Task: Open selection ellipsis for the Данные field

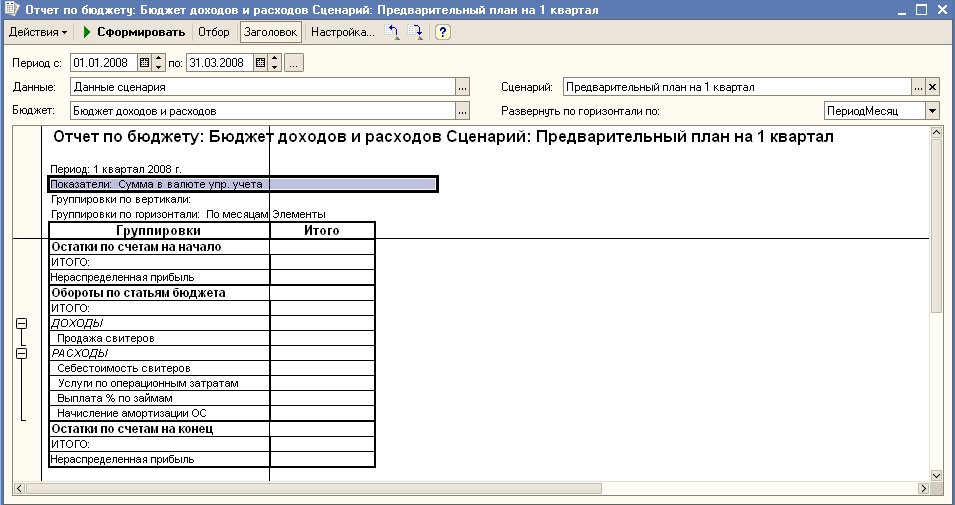Action: coord(463,87)
